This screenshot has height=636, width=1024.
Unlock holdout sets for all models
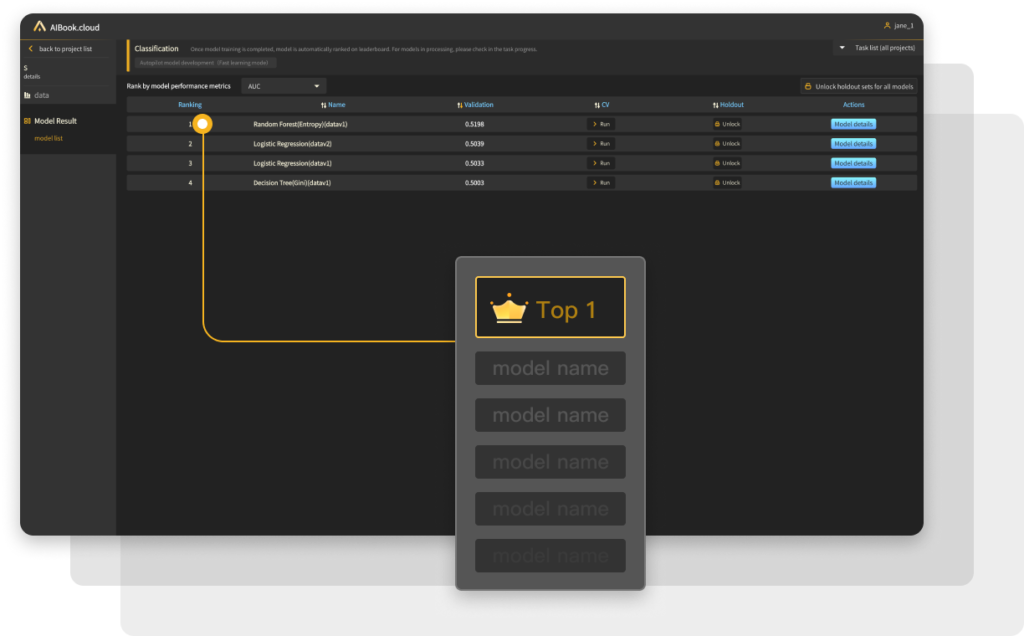point(859,87)
